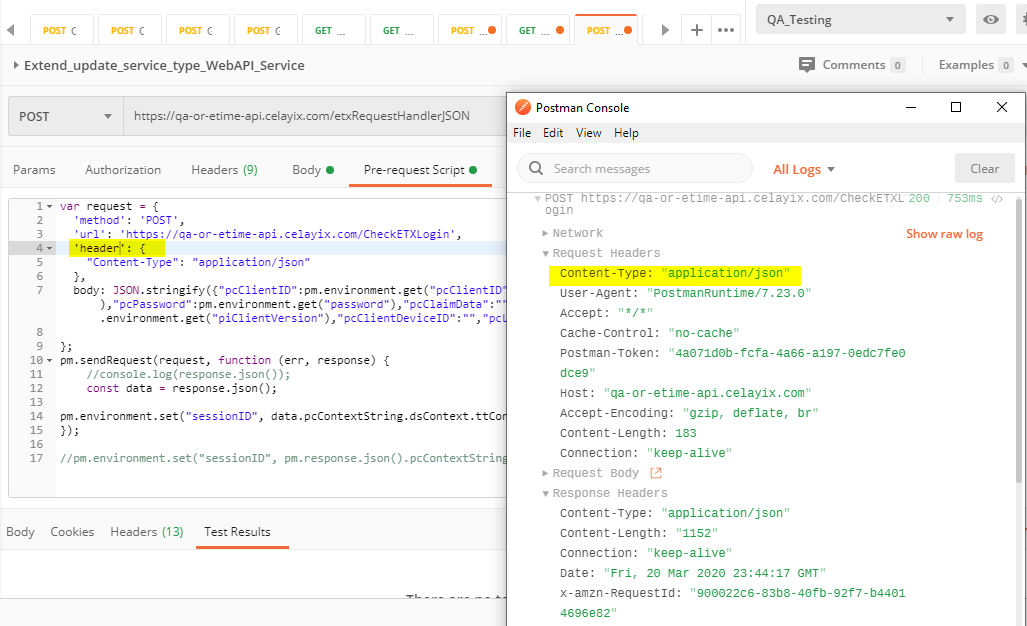Open Edit menu in Postman Console
The height and width of the screenshot is (626, 1027).
(553, 133)
